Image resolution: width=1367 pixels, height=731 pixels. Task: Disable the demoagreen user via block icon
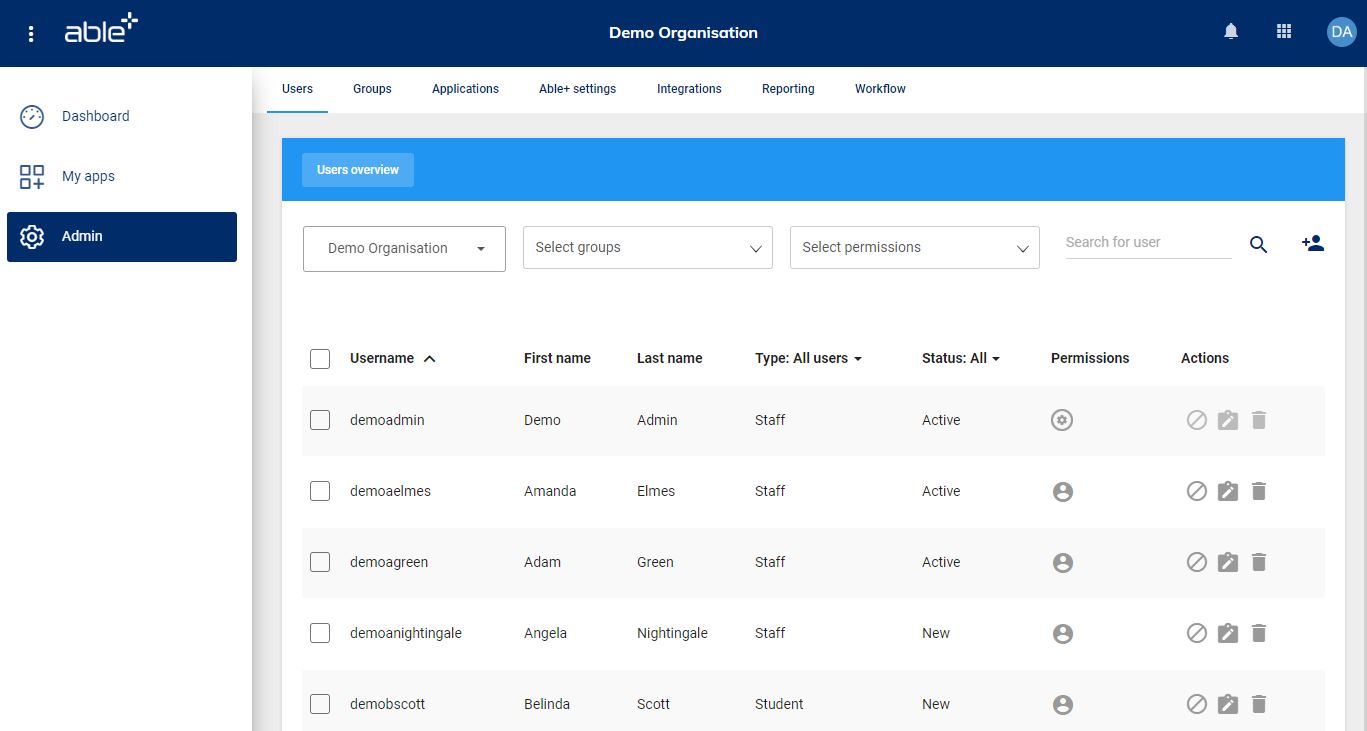[x=1196, y=562]
